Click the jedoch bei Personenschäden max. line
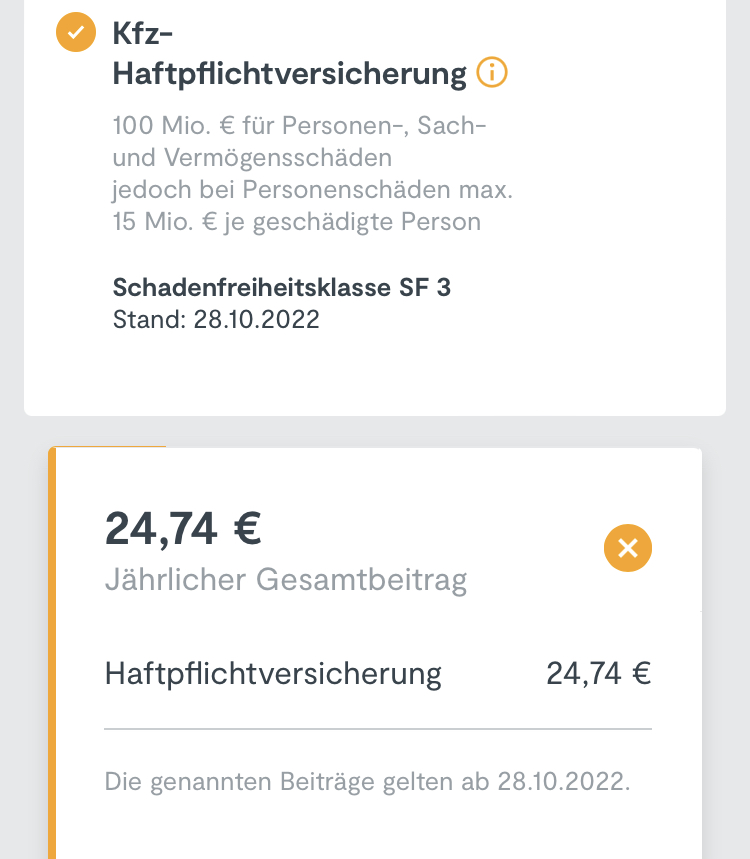750x859 pixels. click(x=312, y=190)
